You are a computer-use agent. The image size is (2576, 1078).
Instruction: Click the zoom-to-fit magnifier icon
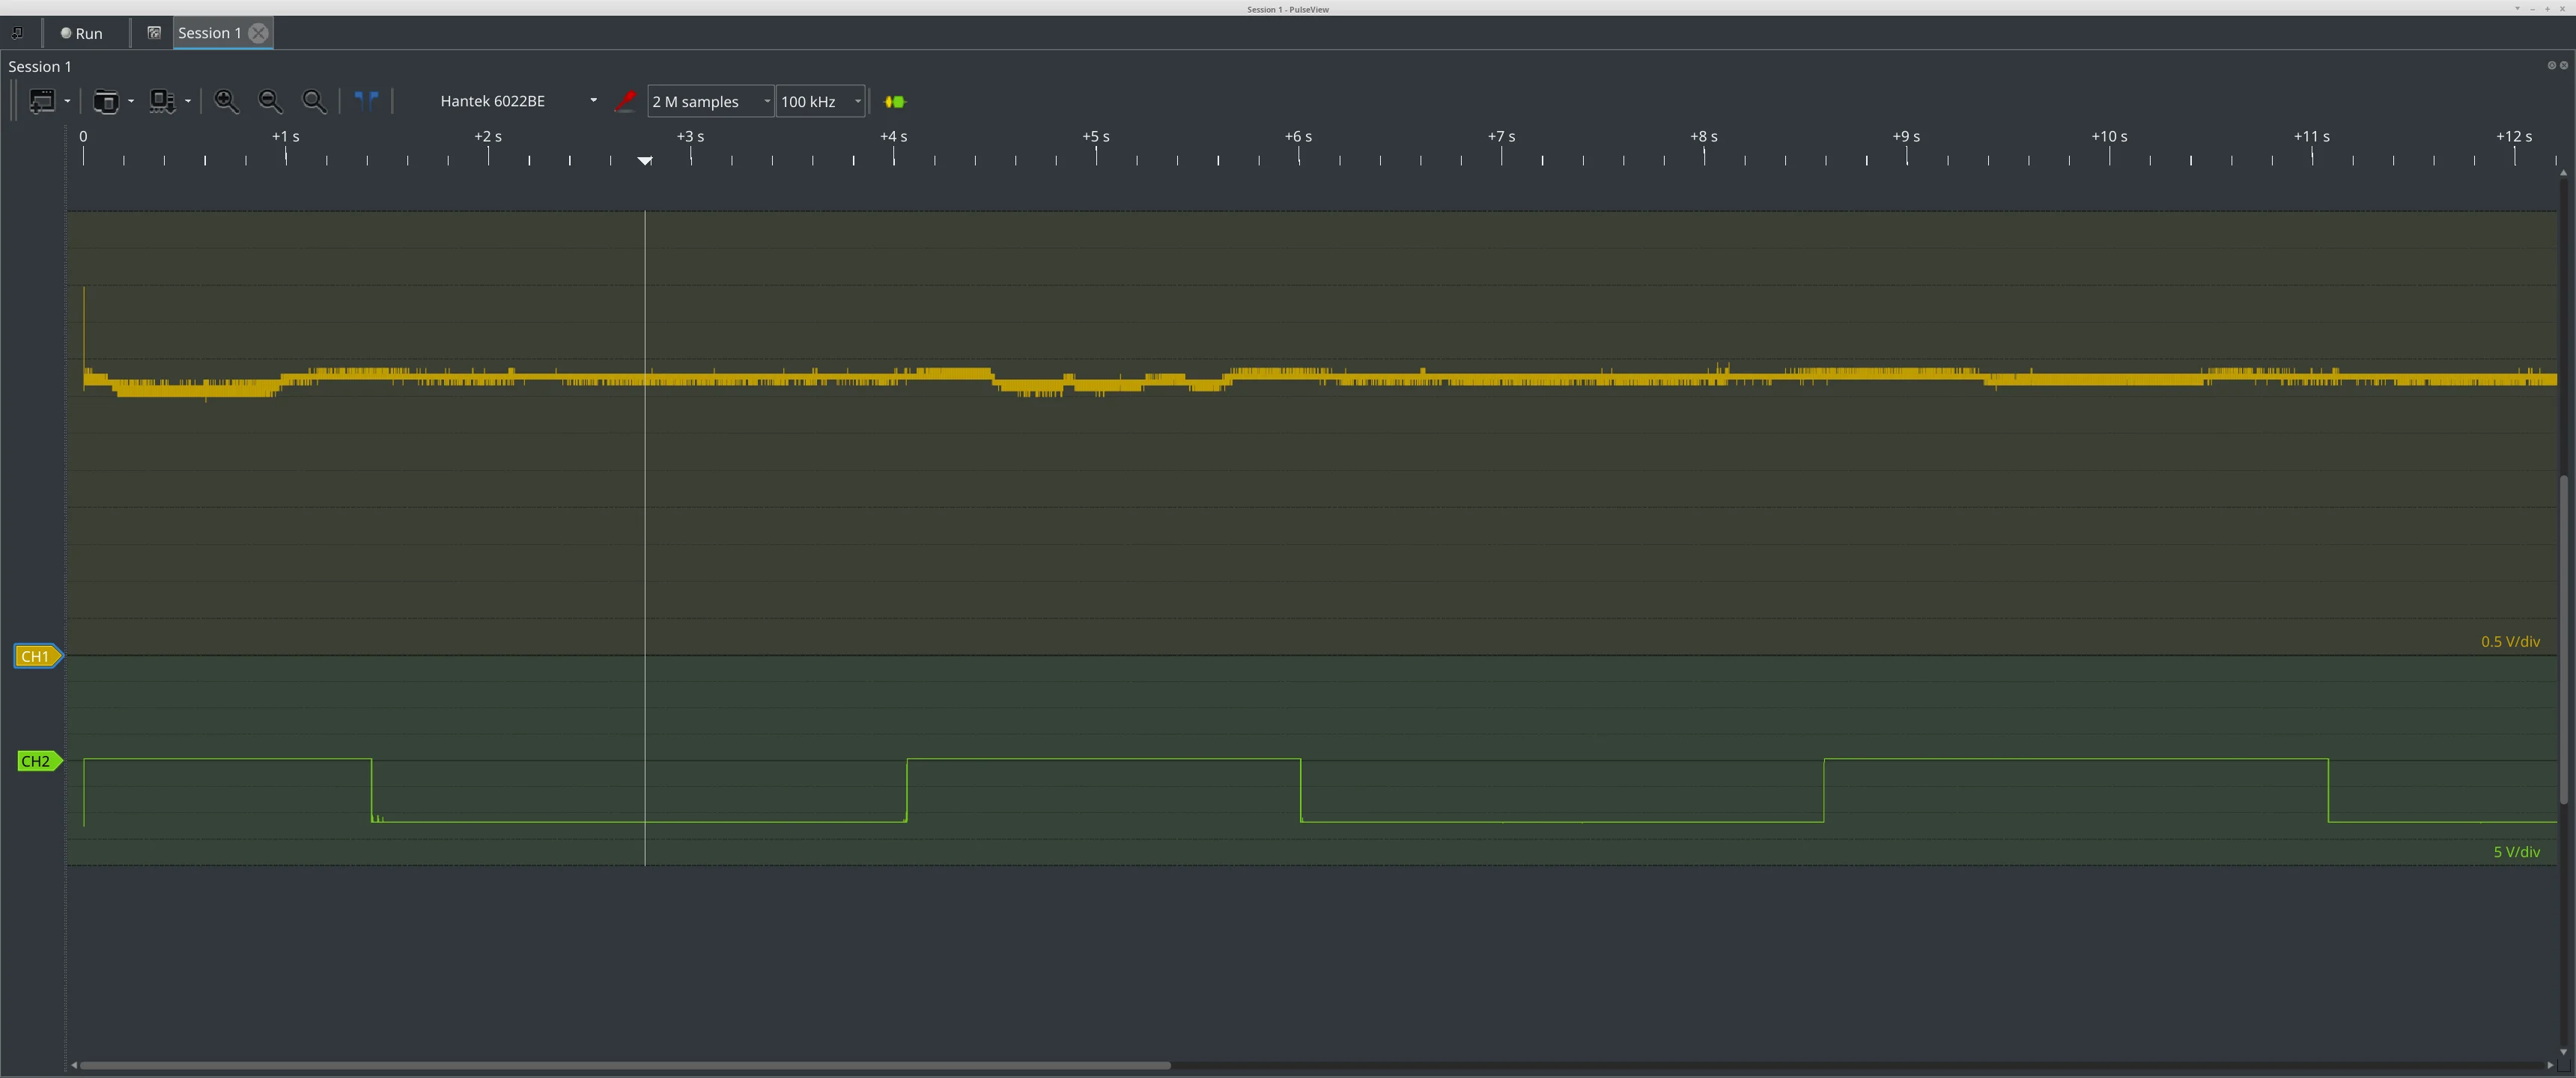(x=314, y=101)
